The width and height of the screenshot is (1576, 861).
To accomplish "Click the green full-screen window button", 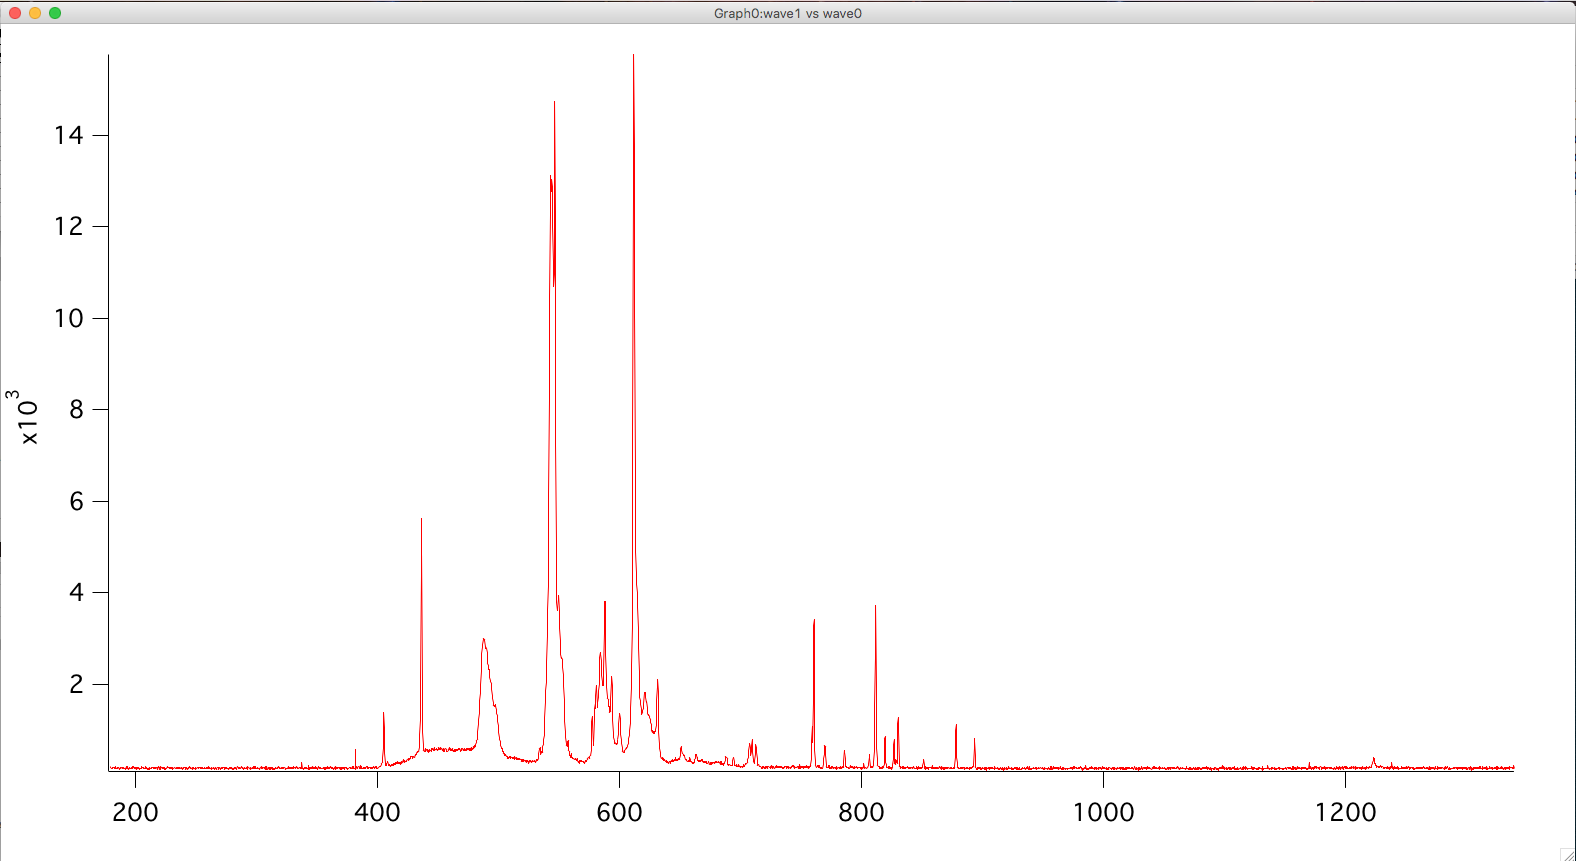I will (55, 13).
